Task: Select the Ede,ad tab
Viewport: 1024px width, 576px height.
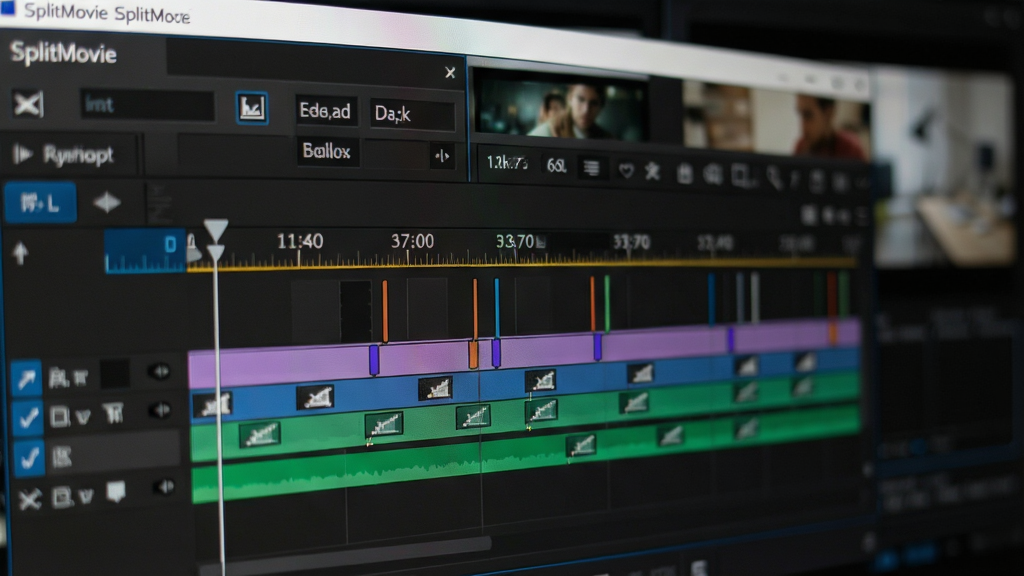Action: pos(325,111)
